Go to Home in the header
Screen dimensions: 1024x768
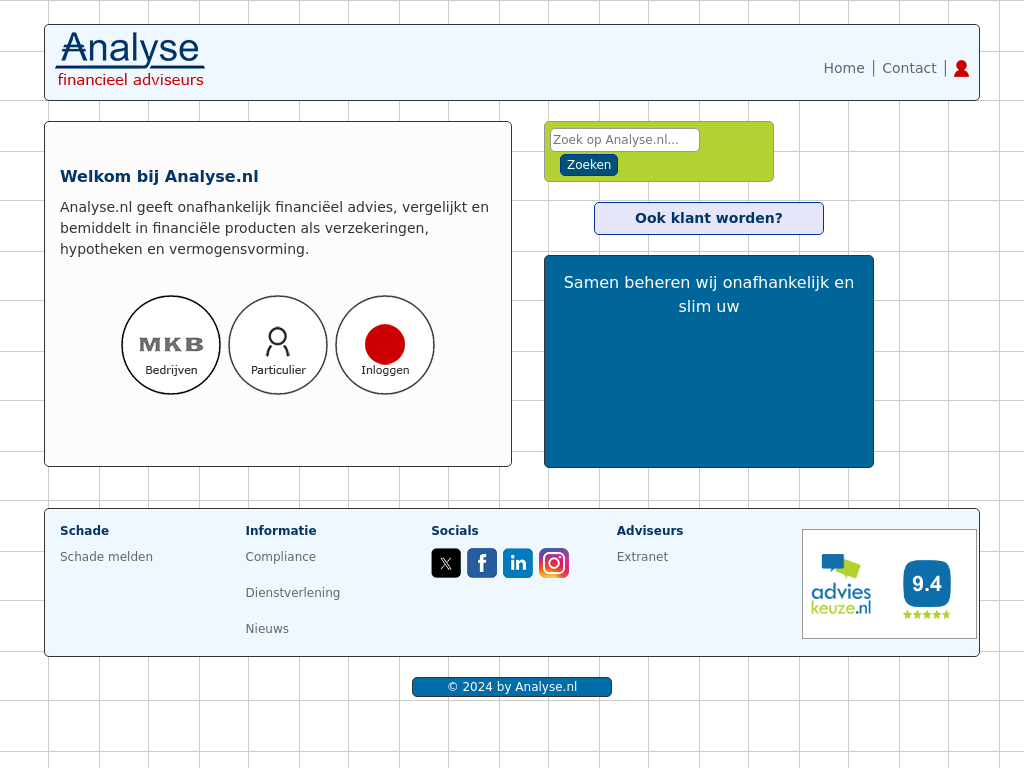844,68
